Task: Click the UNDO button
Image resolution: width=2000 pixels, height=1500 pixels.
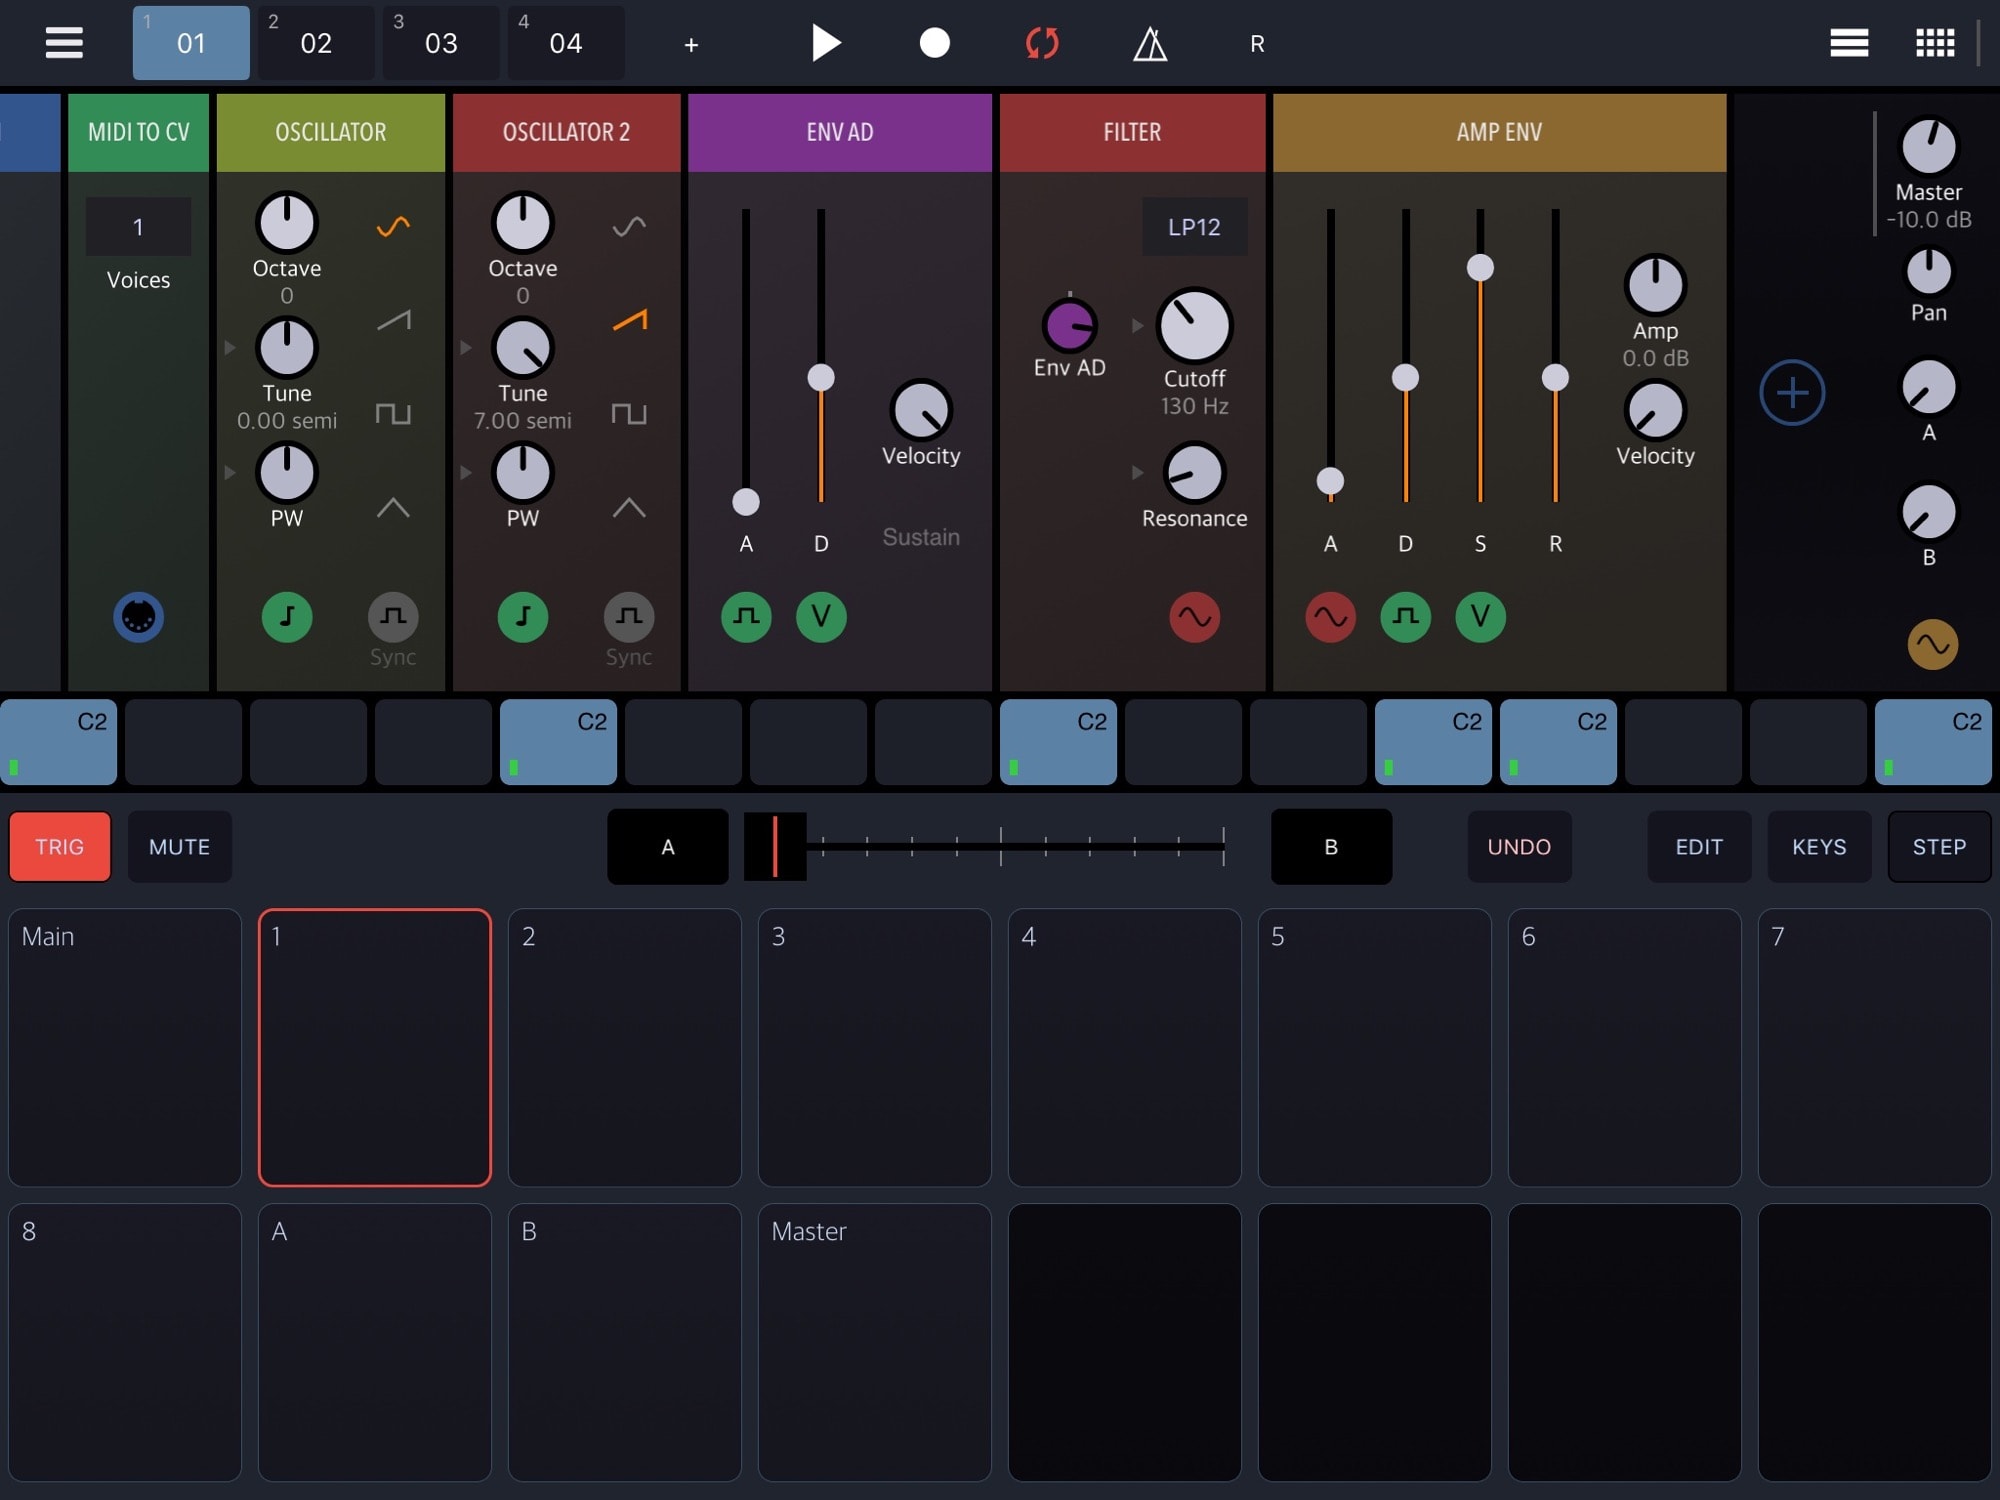Action: (x=1519, y=847)
